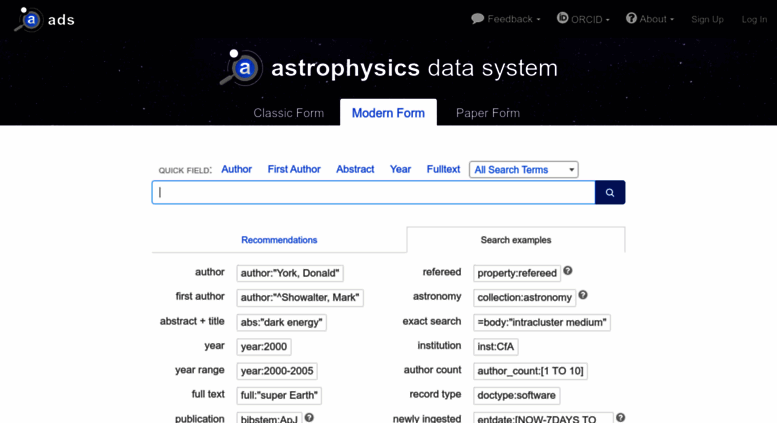Use example doctype:software

[516, 395]
